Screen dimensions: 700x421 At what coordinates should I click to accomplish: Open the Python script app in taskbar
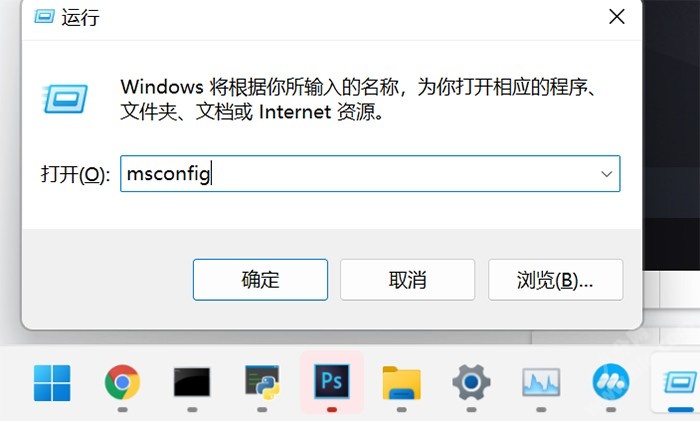click(262, 383)
